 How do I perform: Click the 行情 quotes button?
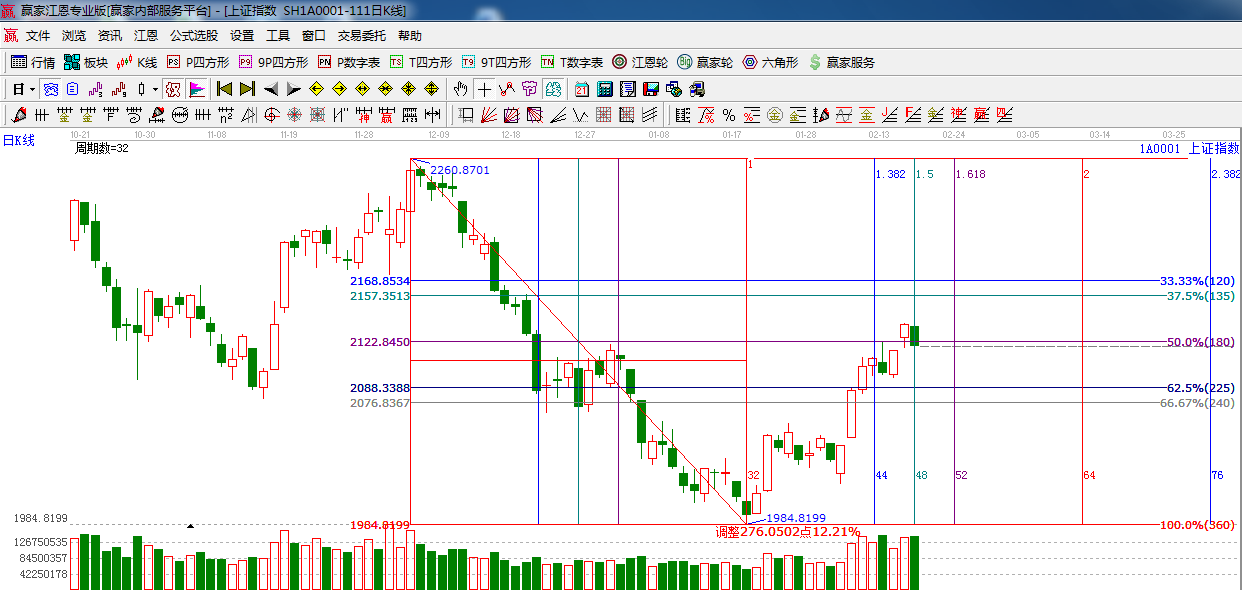[33, 62]
